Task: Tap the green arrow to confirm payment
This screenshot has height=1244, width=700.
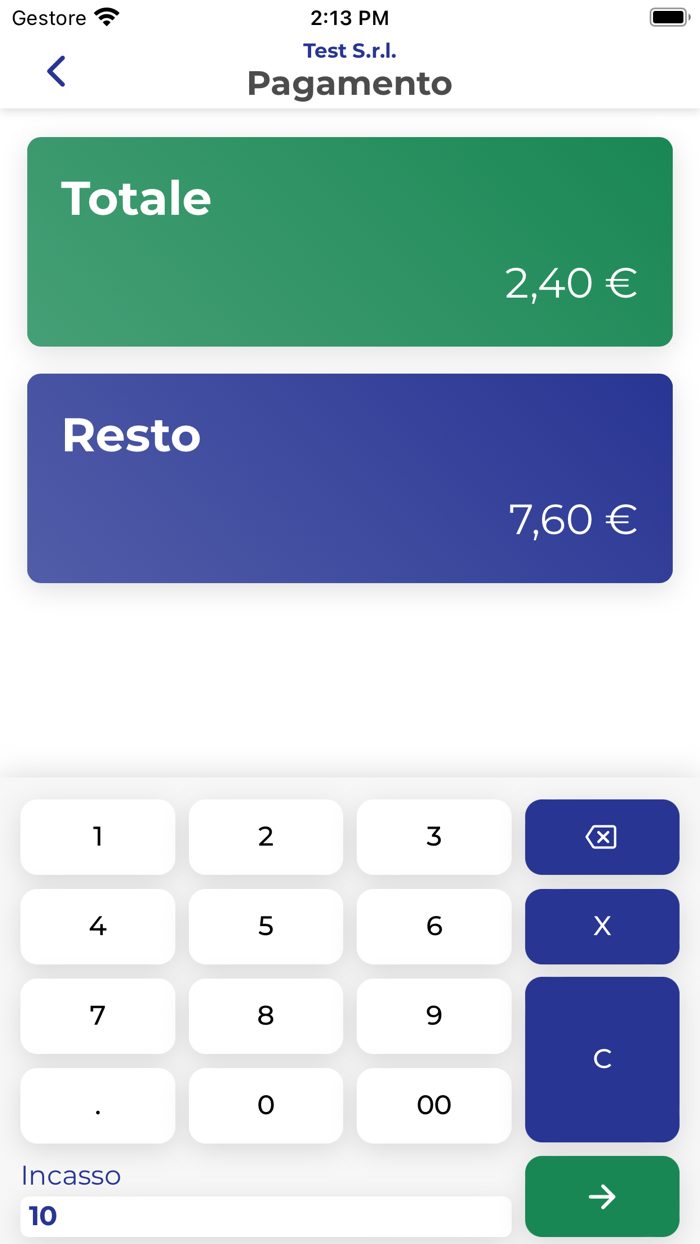Action: [x=601, y=1196]
